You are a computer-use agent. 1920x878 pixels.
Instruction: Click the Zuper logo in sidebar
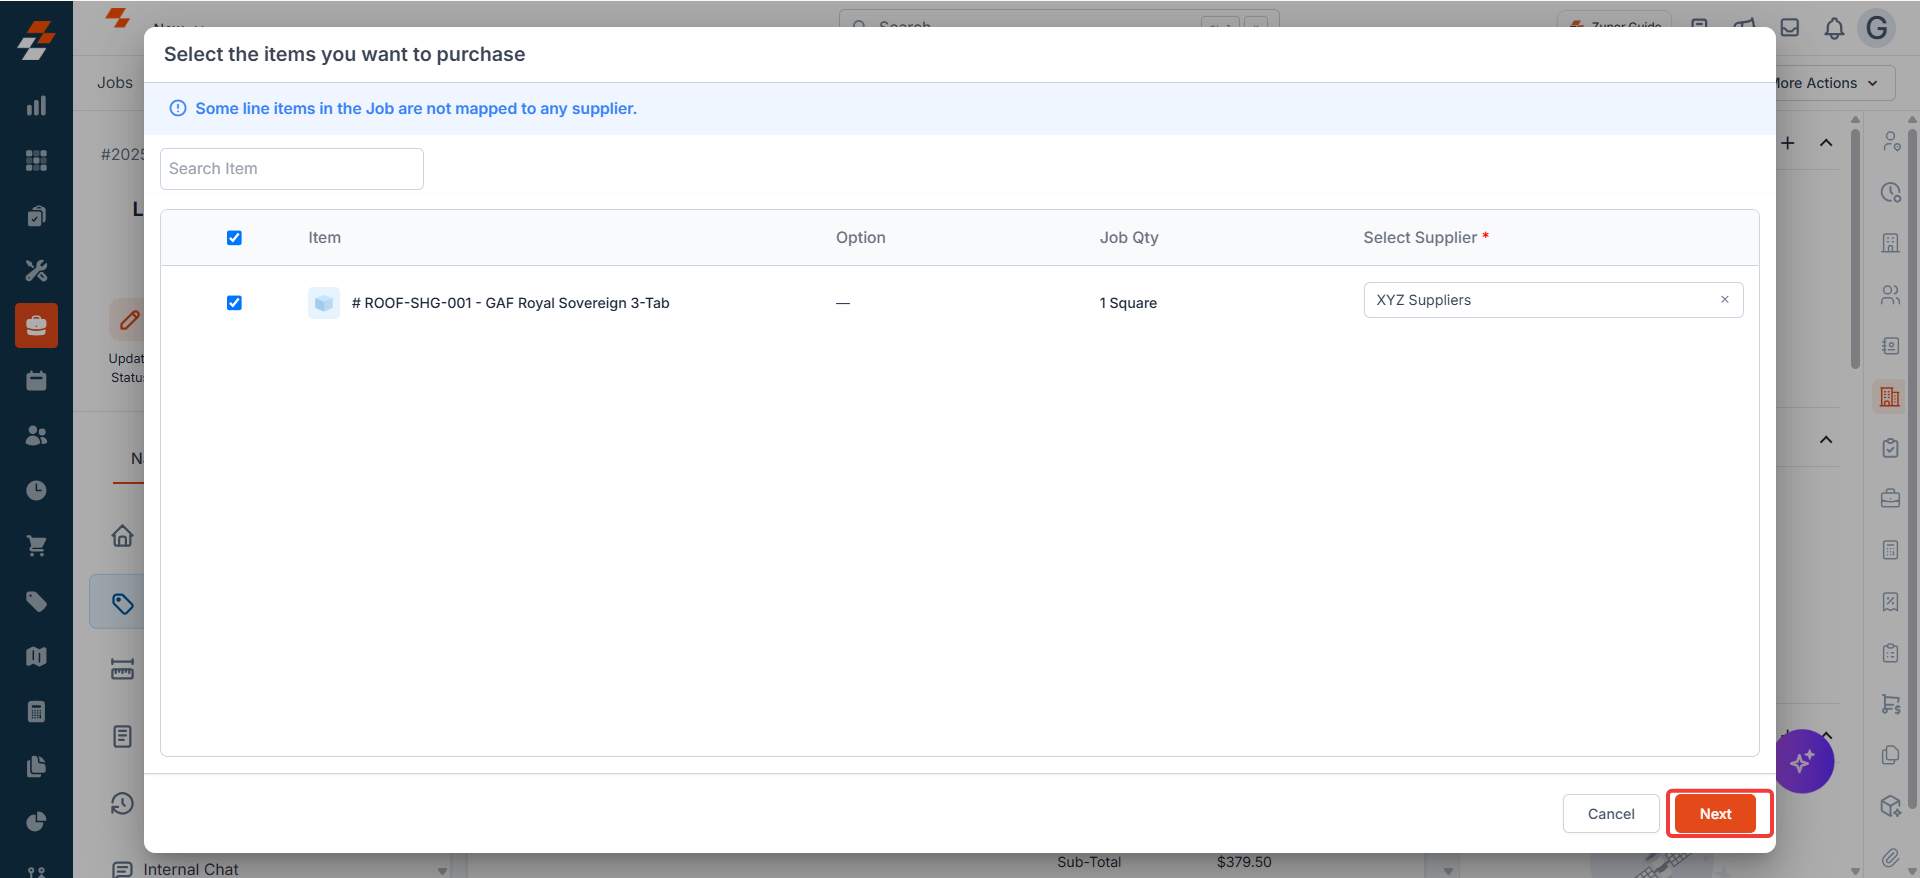click(36, 41)
